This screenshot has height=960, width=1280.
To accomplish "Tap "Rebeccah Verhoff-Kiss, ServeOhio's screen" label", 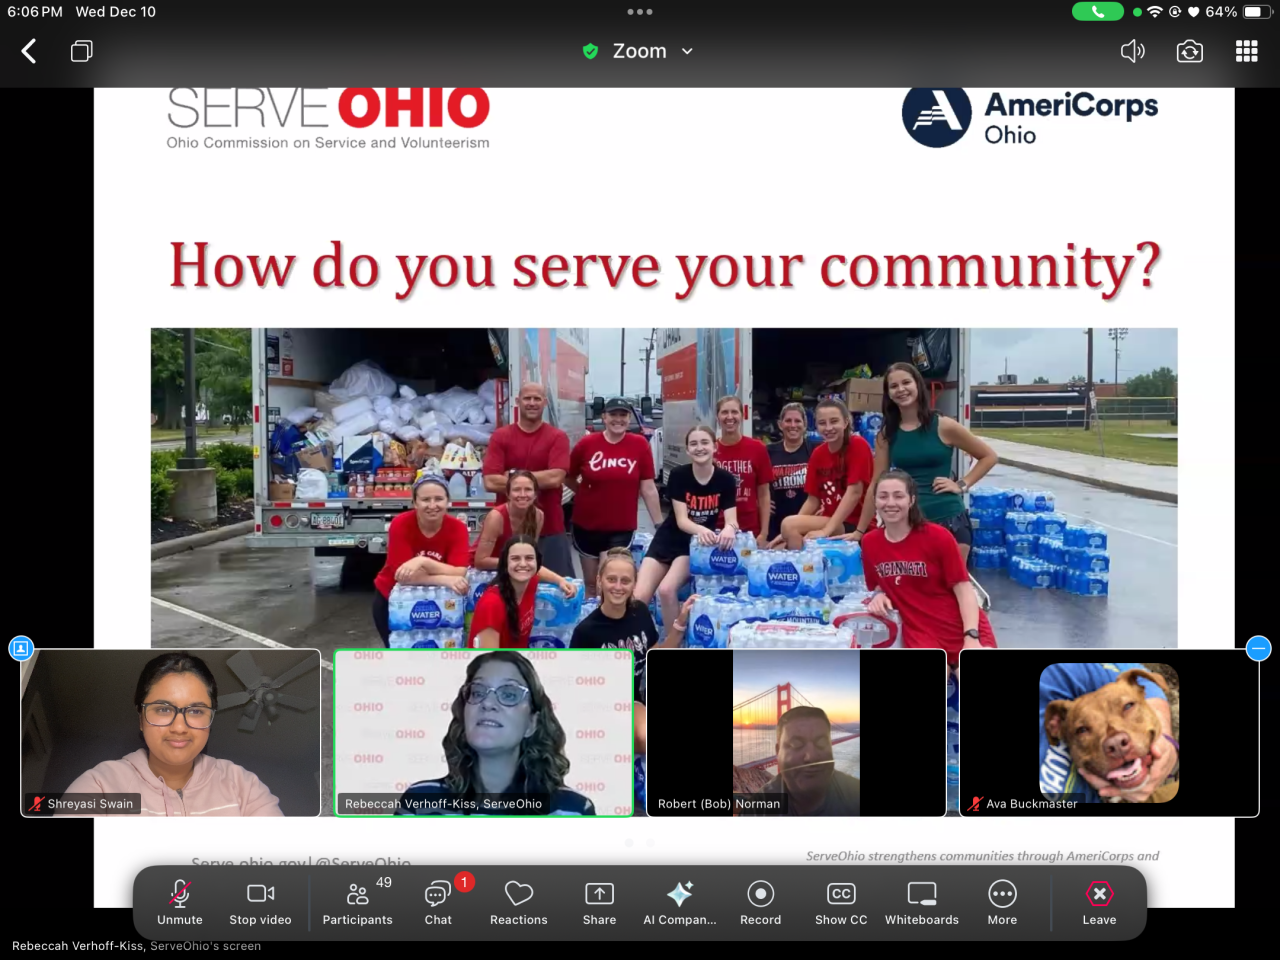I will point(136,946).
